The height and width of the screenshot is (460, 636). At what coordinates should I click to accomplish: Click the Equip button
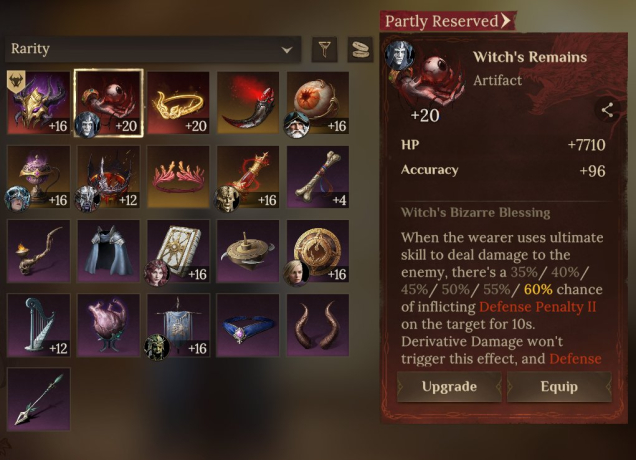(x=559, y=387)
